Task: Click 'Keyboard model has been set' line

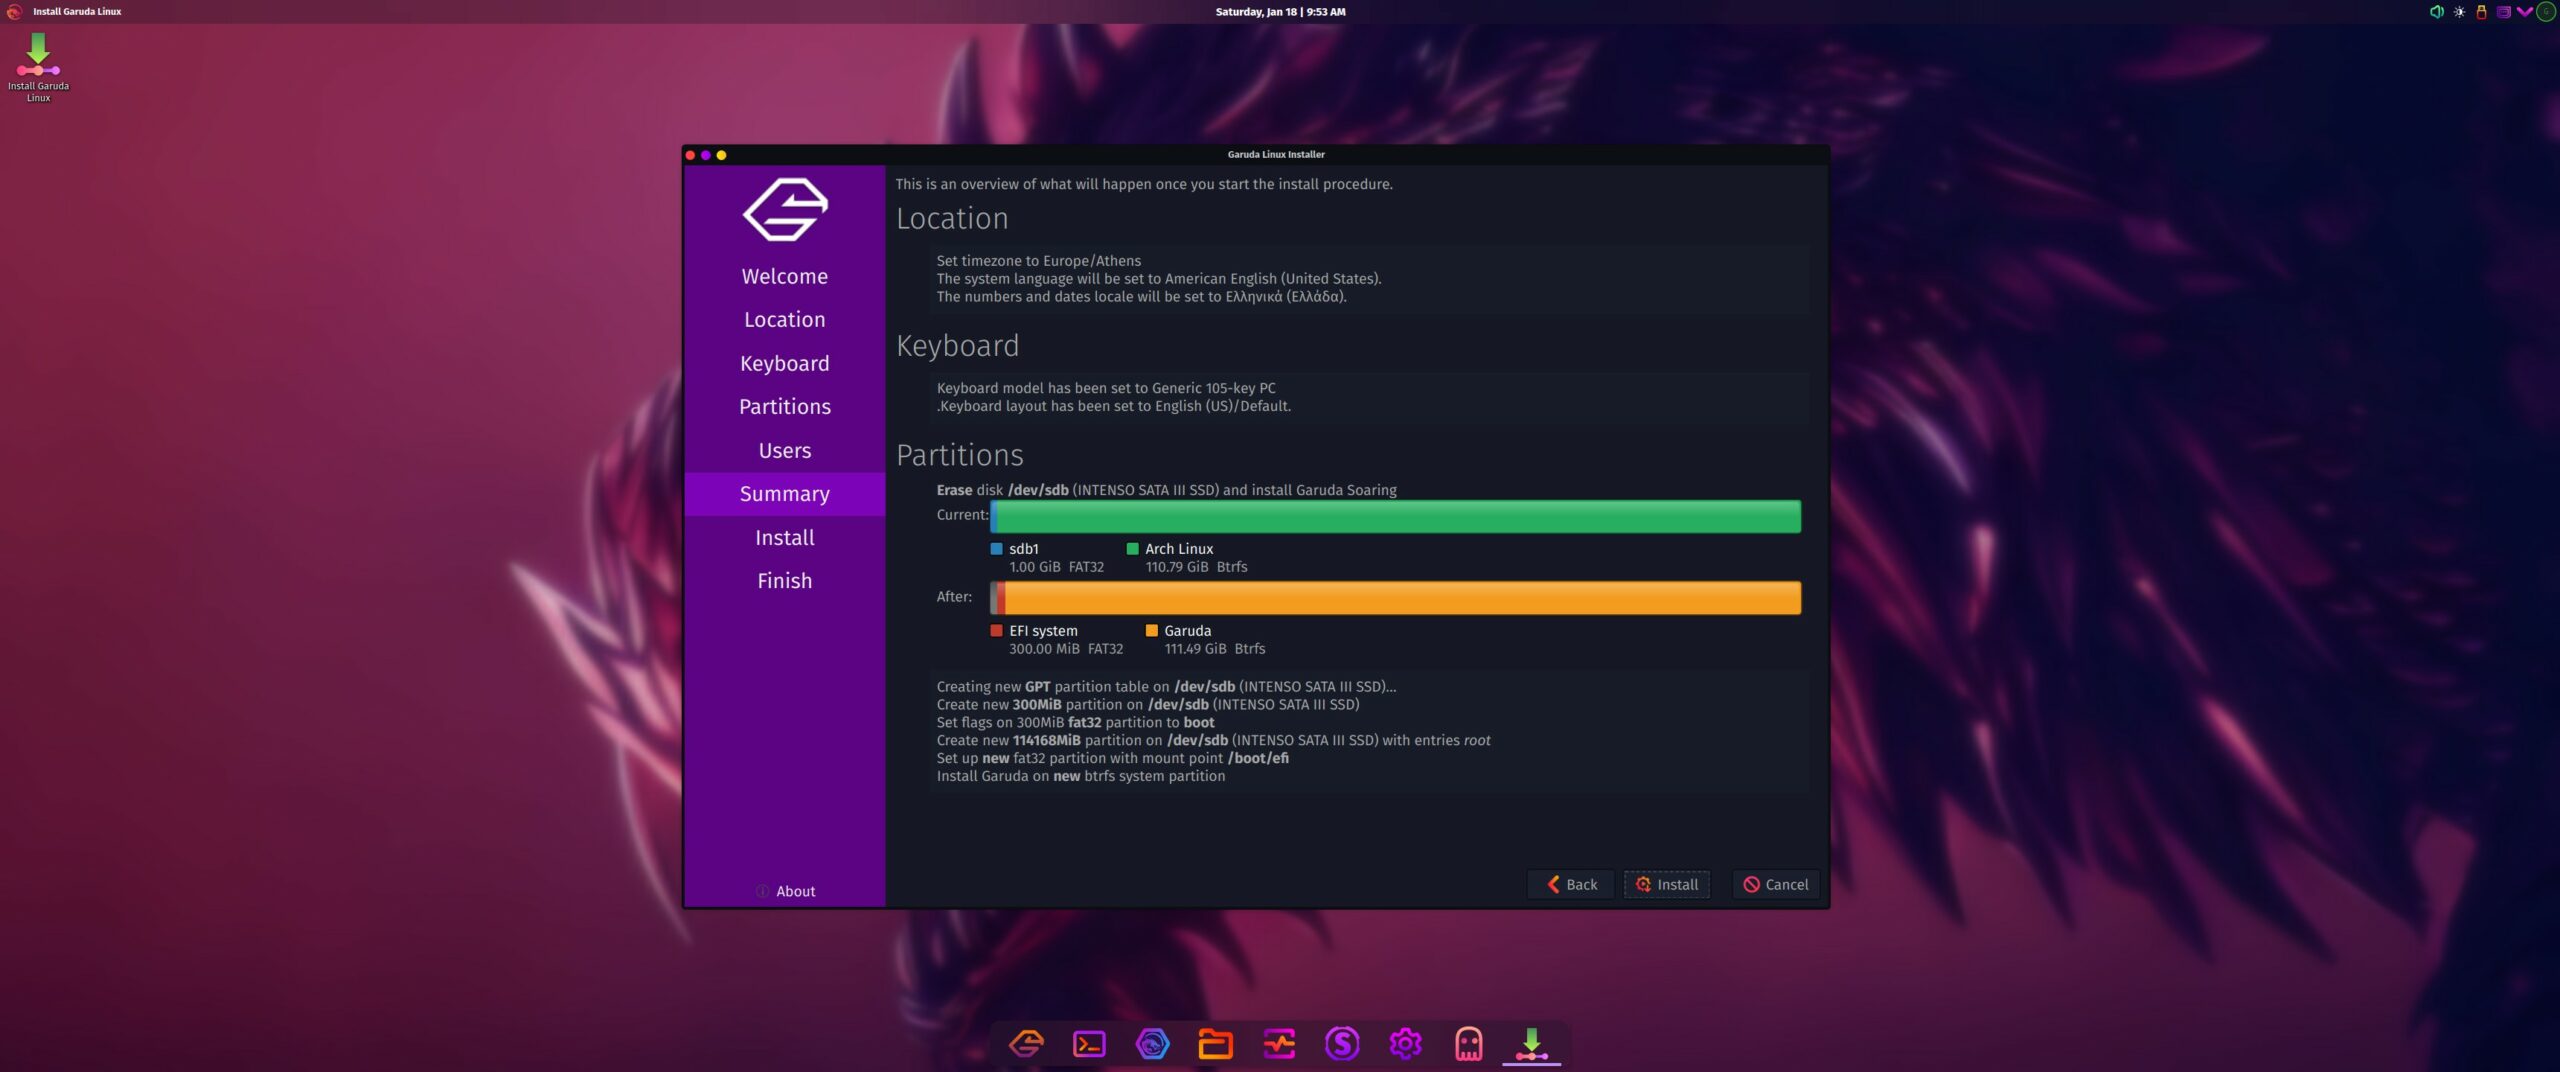Action: (x=1106, y=388)
